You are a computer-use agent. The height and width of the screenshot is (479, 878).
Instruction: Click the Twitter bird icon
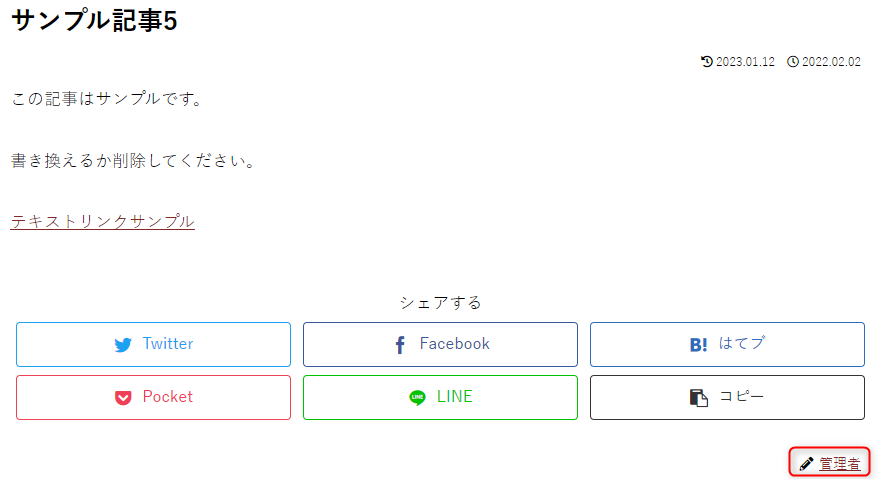coord(123,345)
